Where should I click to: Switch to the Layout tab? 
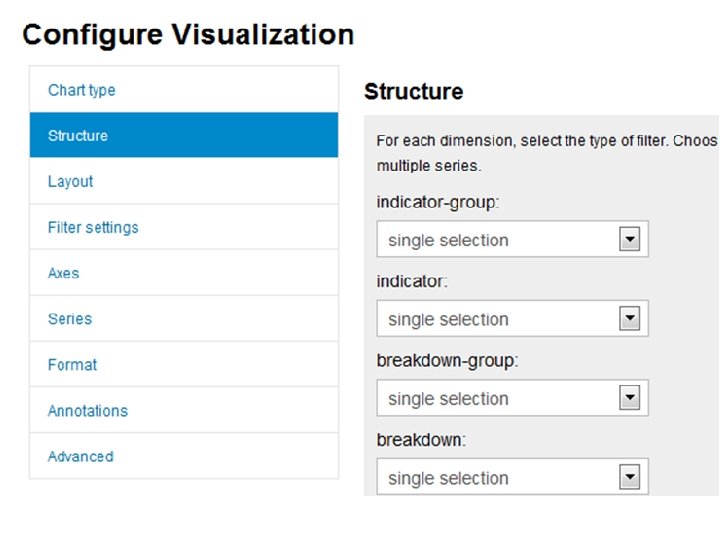pos(71,182)
